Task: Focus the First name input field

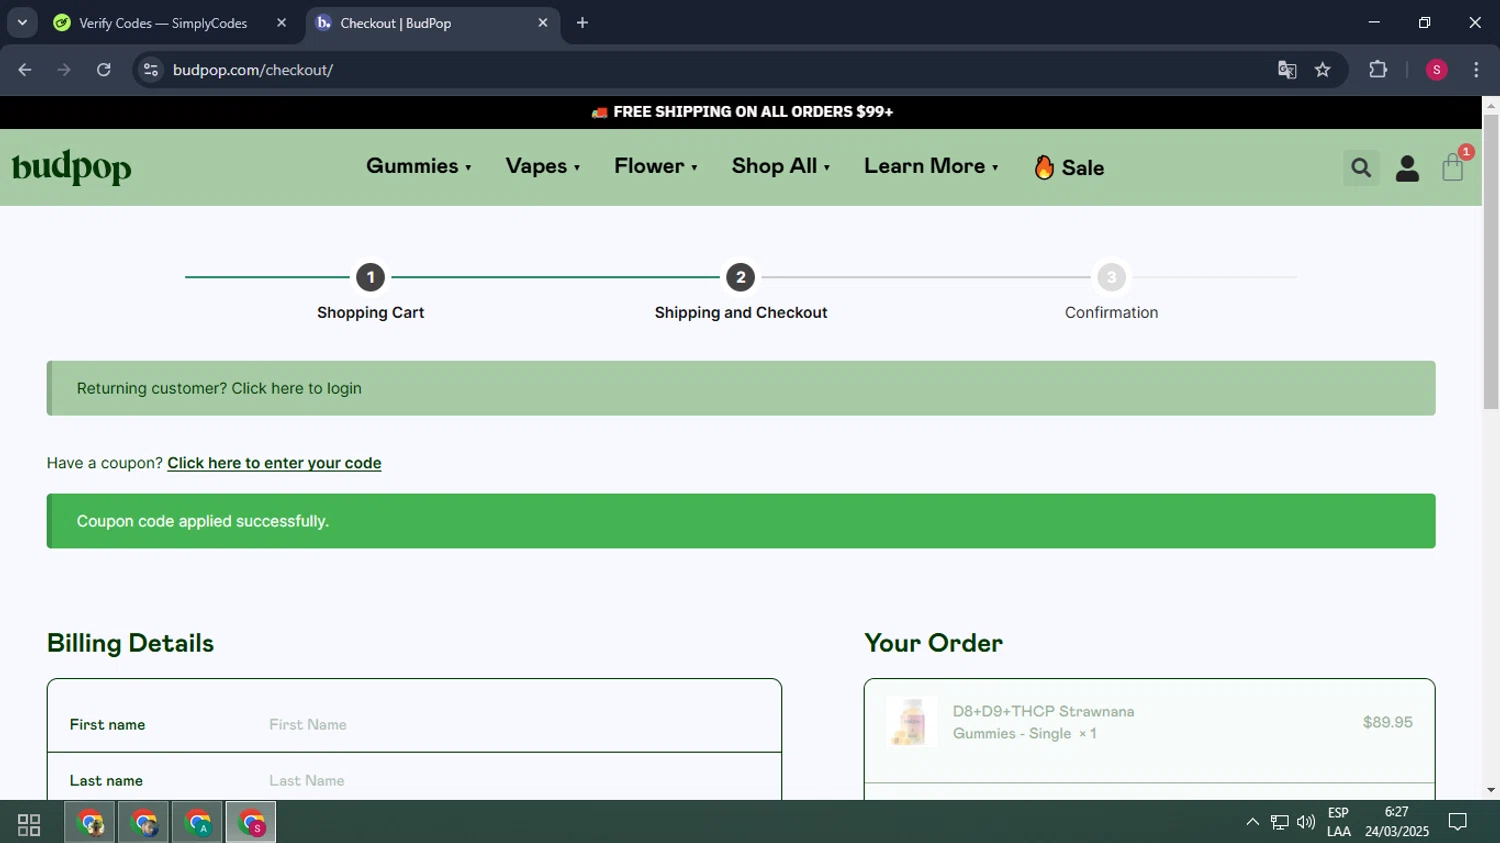Action: pos(514,725)
